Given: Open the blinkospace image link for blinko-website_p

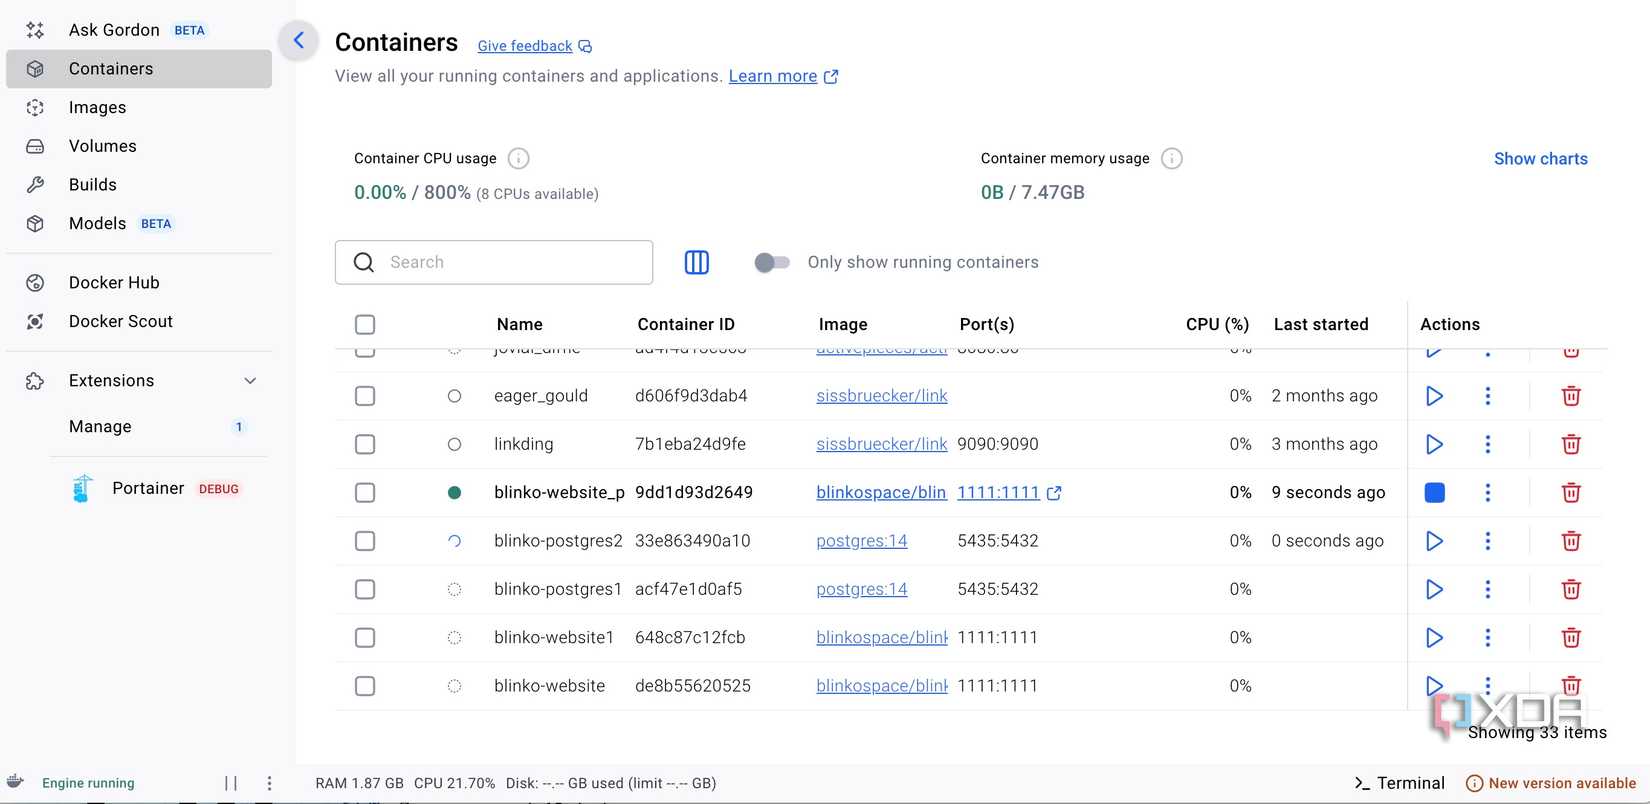Looking at the screenshot, I should click(x=881, y=492).
